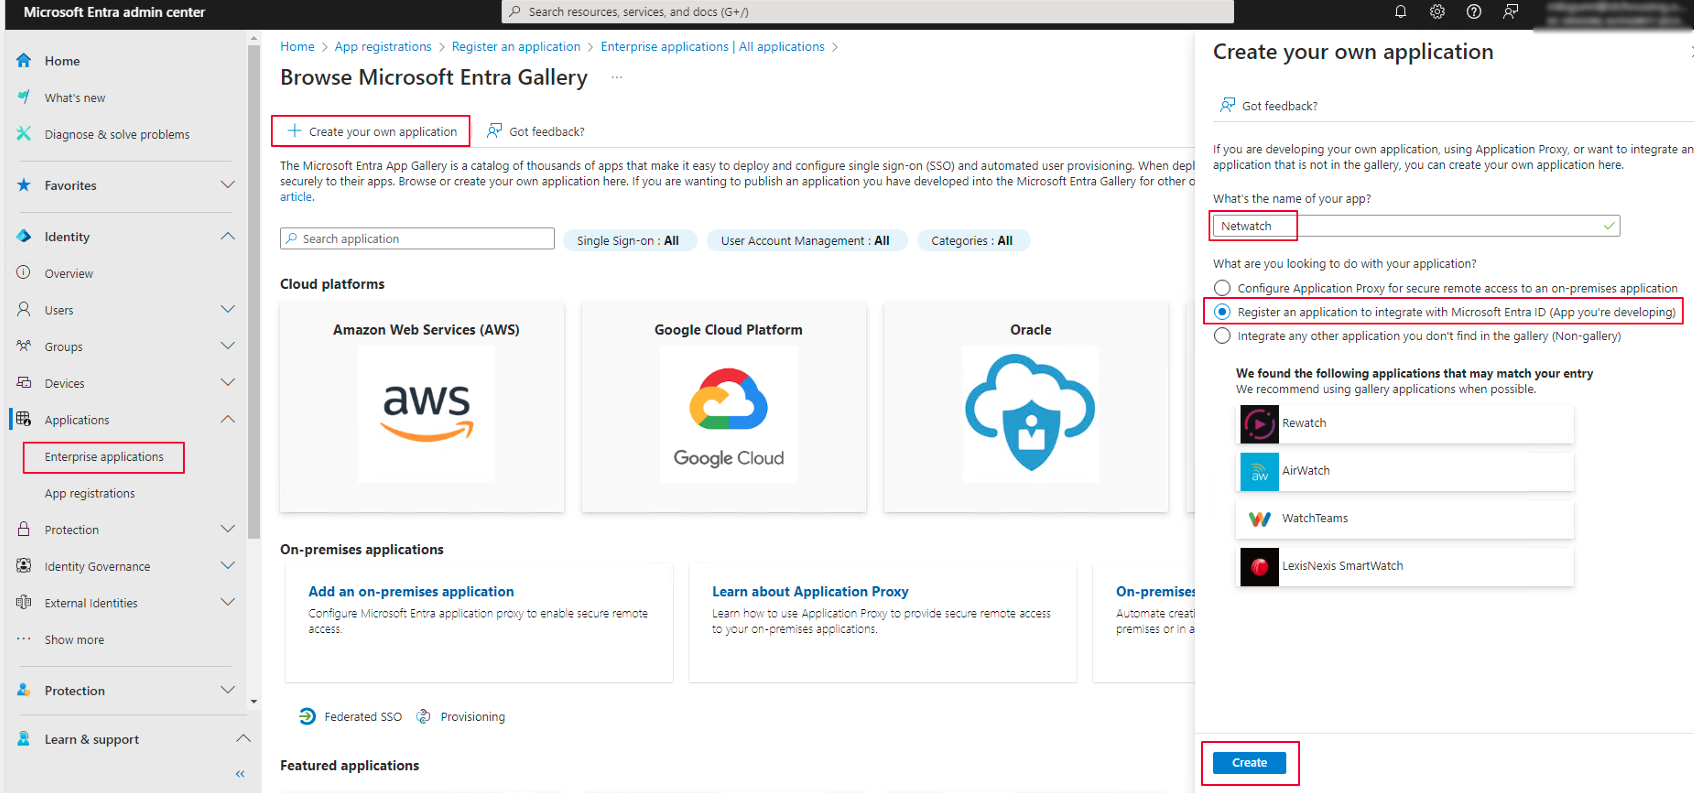1701x798 pixels.
Task: Open Add an on-premises application link
Action: pyautogui.click(x=411, y=592)
